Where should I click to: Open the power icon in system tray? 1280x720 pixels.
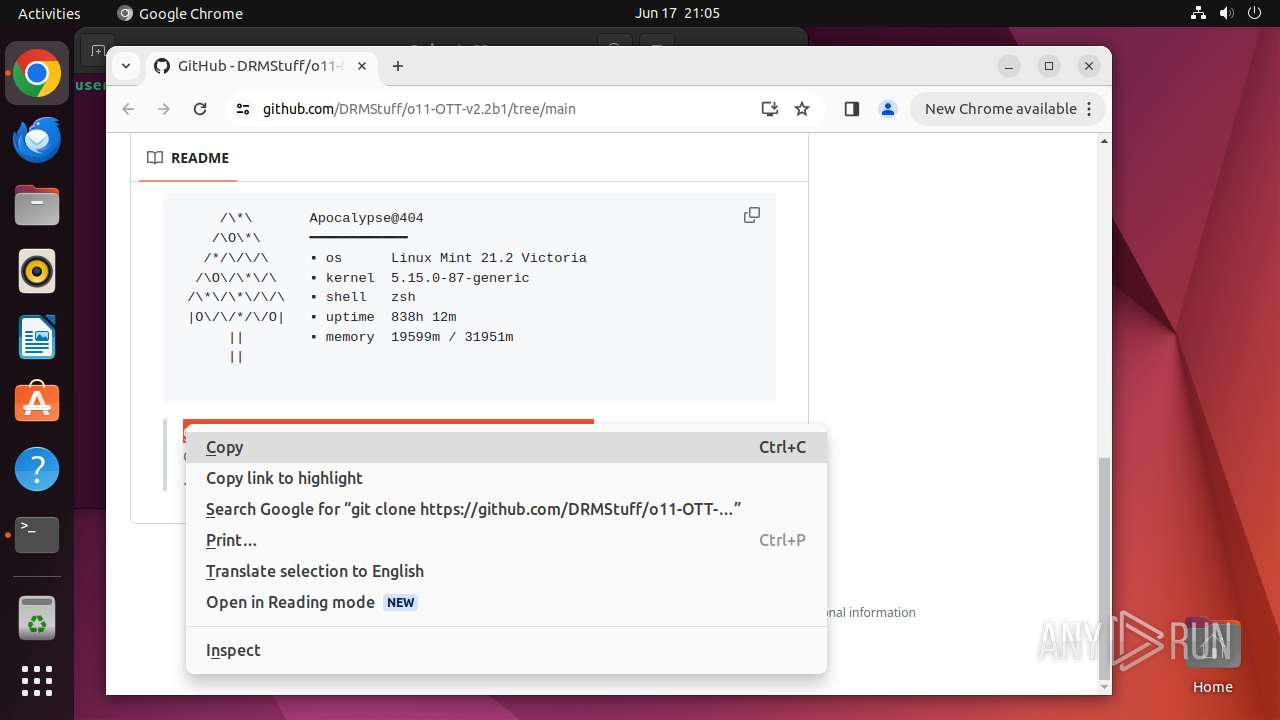tap(1255, 13)
